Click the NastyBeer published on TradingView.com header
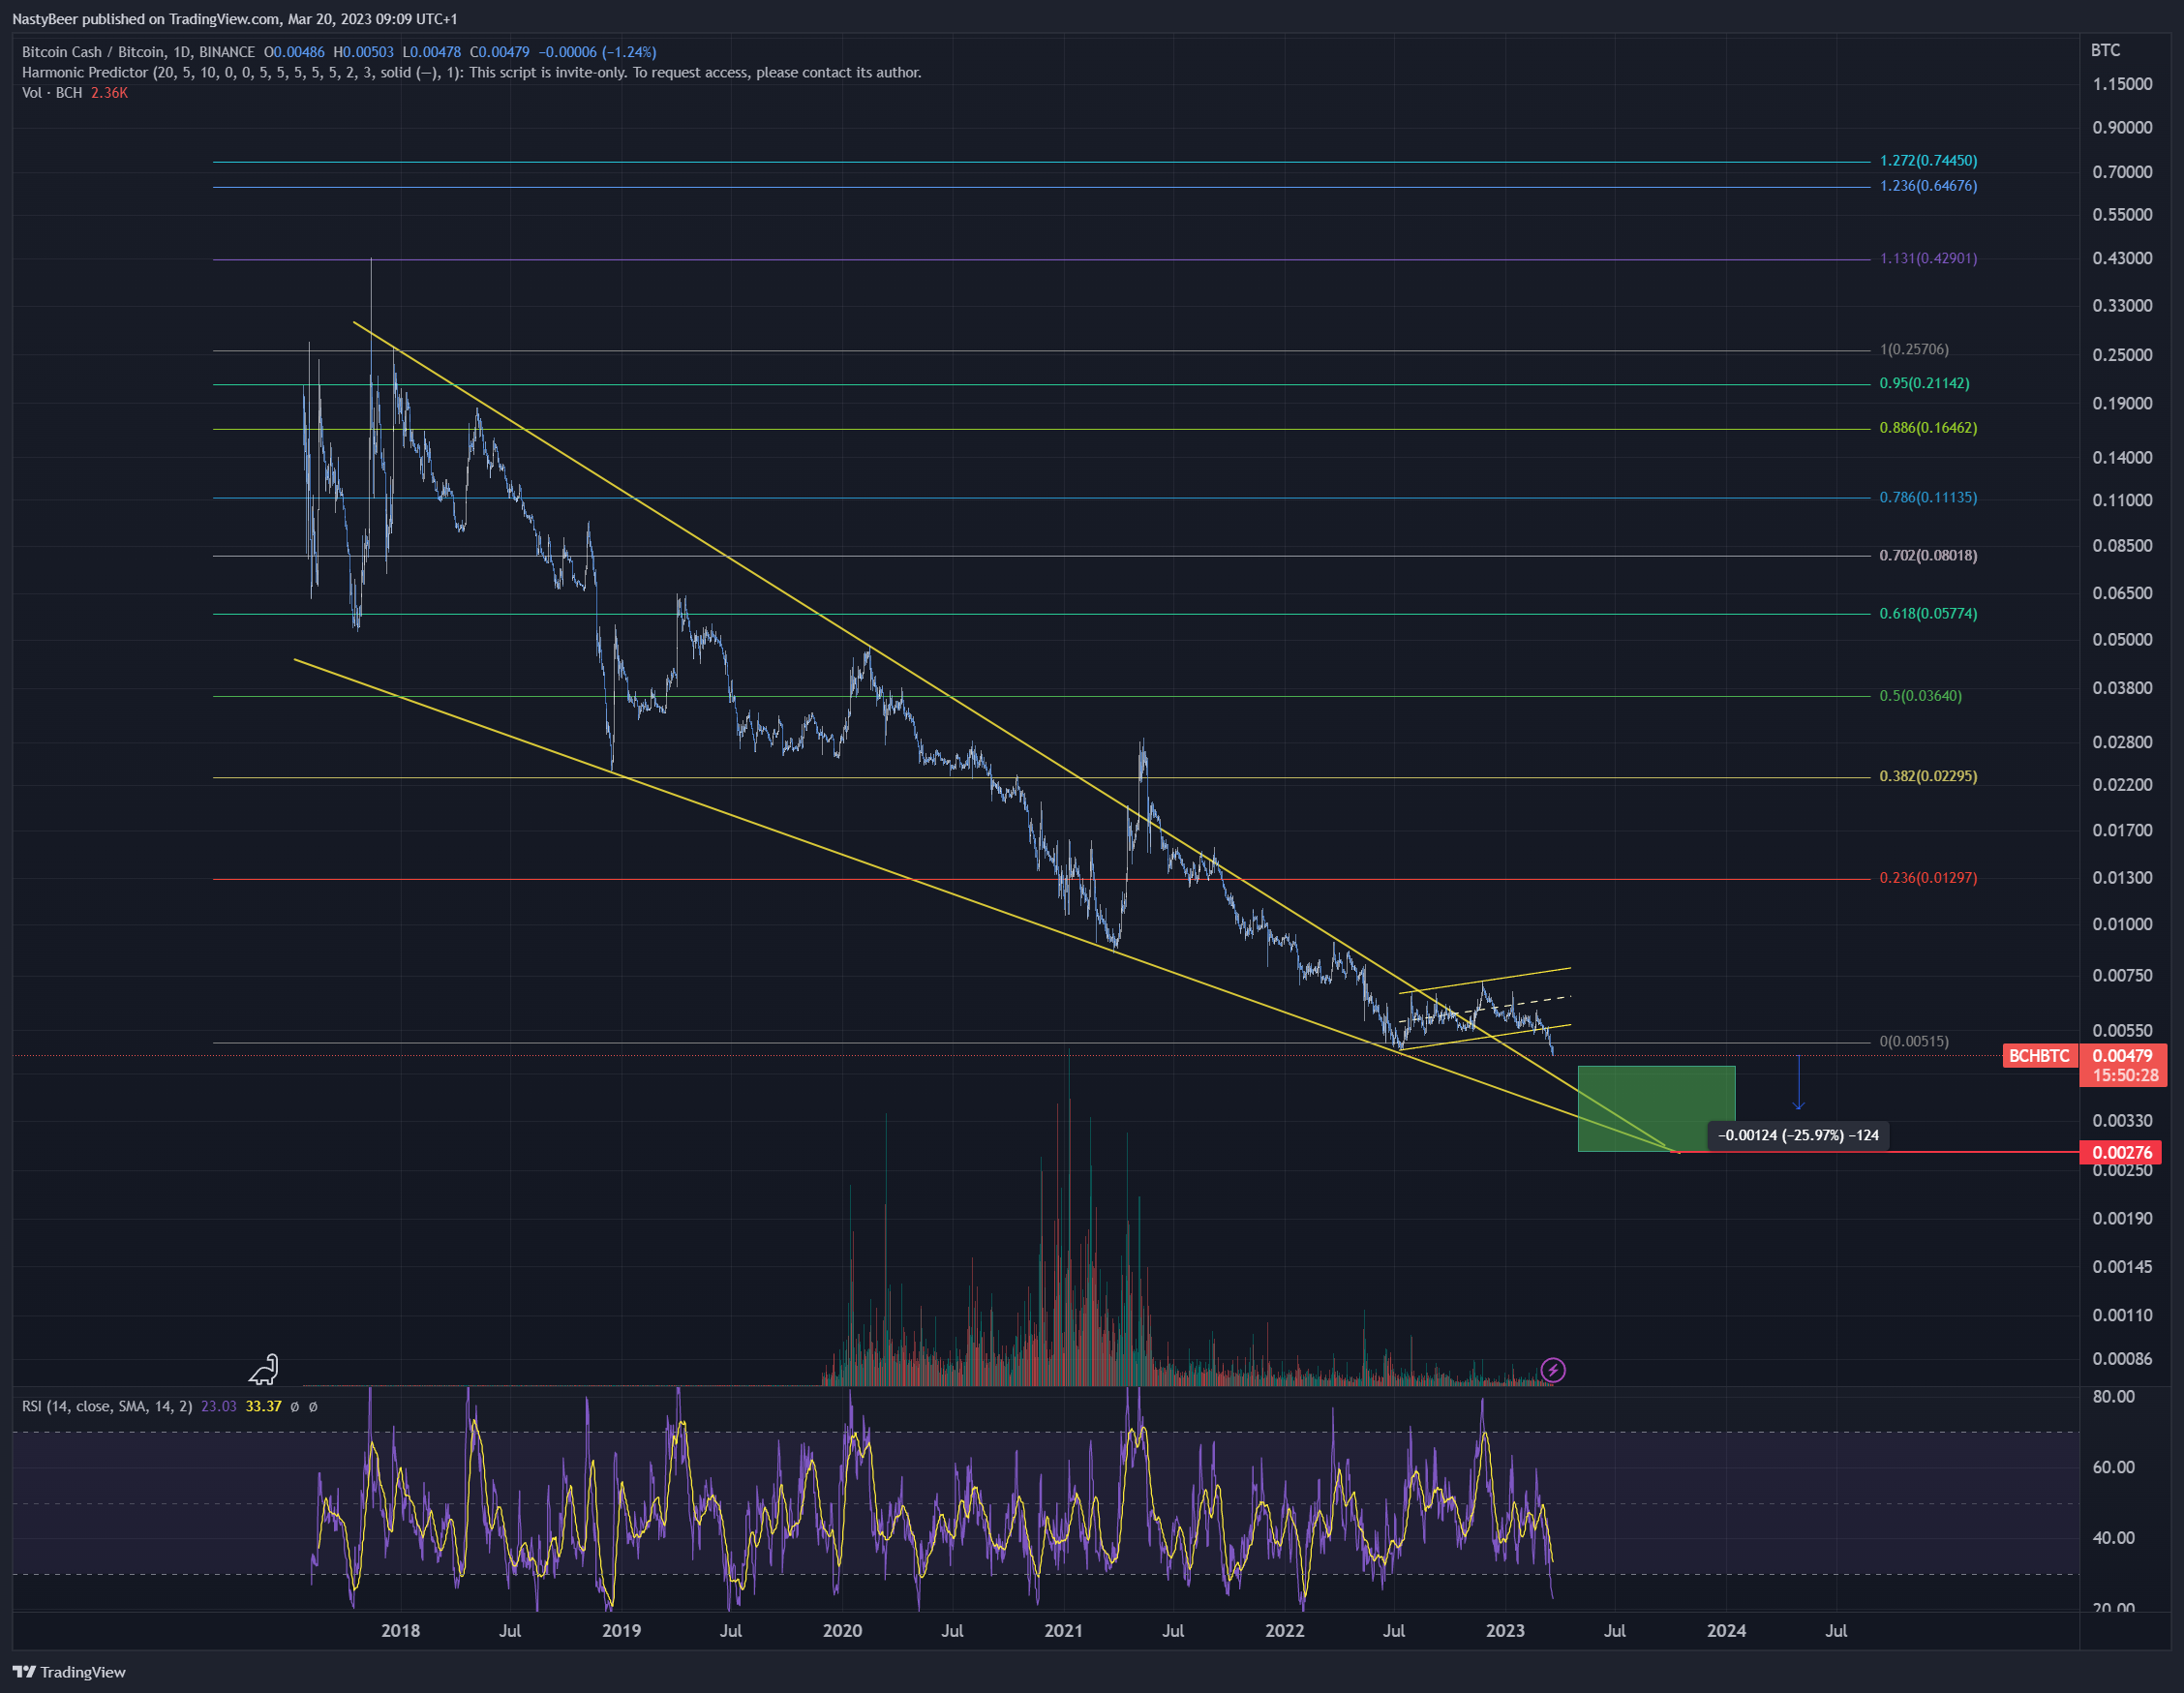 [234, 19]
